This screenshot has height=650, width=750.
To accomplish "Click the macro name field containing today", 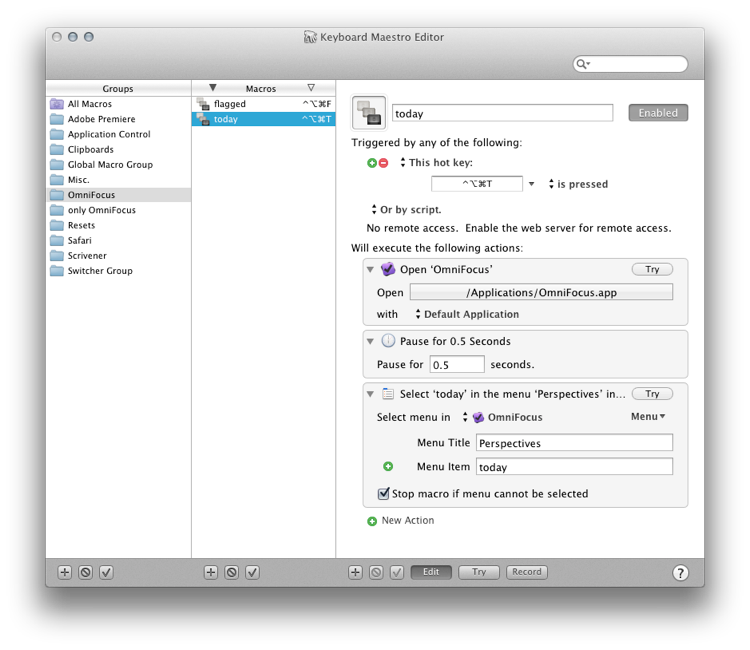I will tap(502, 113).
